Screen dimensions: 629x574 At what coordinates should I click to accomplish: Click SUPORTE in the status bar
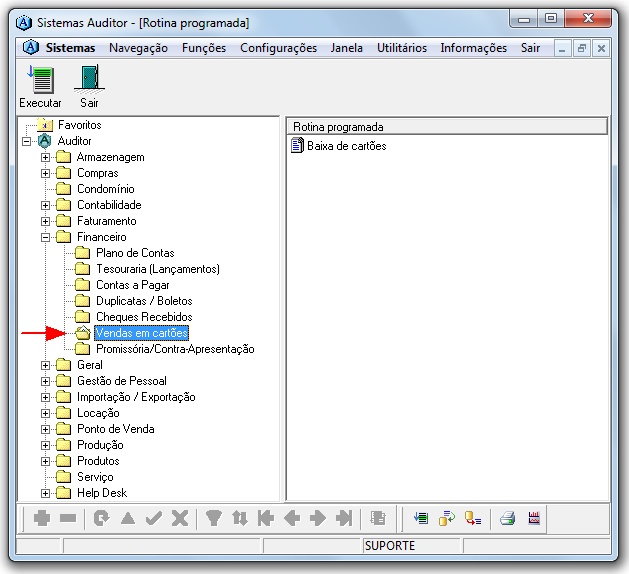click(x=390, y=546)
